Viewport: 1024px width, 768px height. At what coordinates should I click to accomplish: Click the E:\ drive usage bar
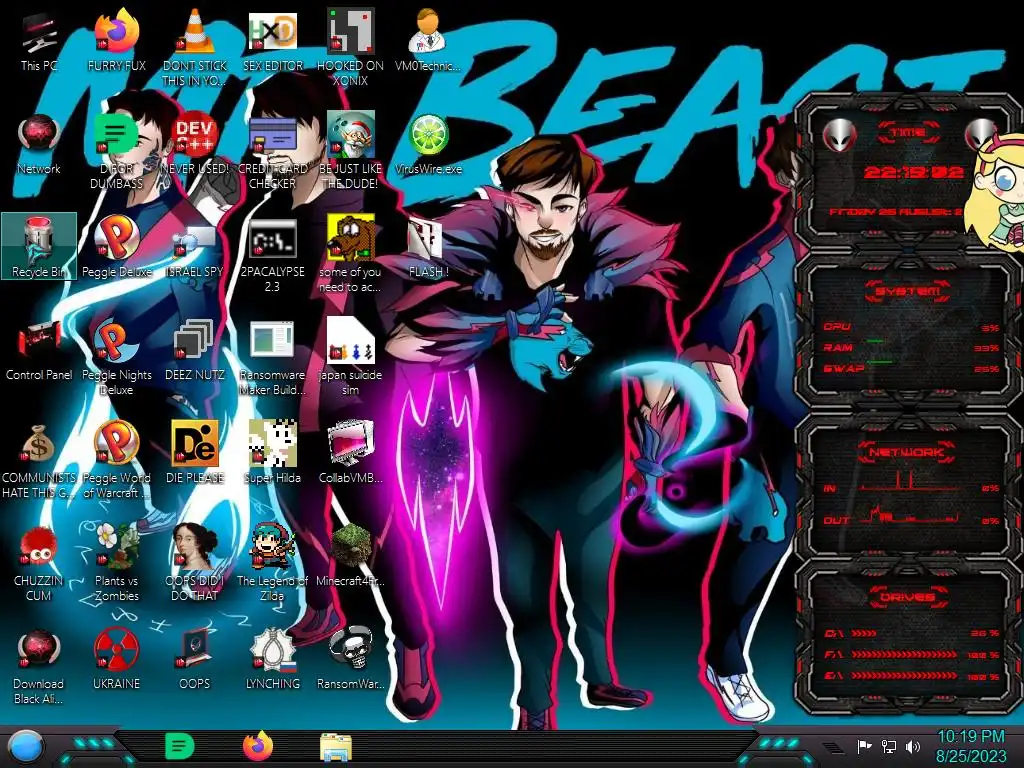904,675
